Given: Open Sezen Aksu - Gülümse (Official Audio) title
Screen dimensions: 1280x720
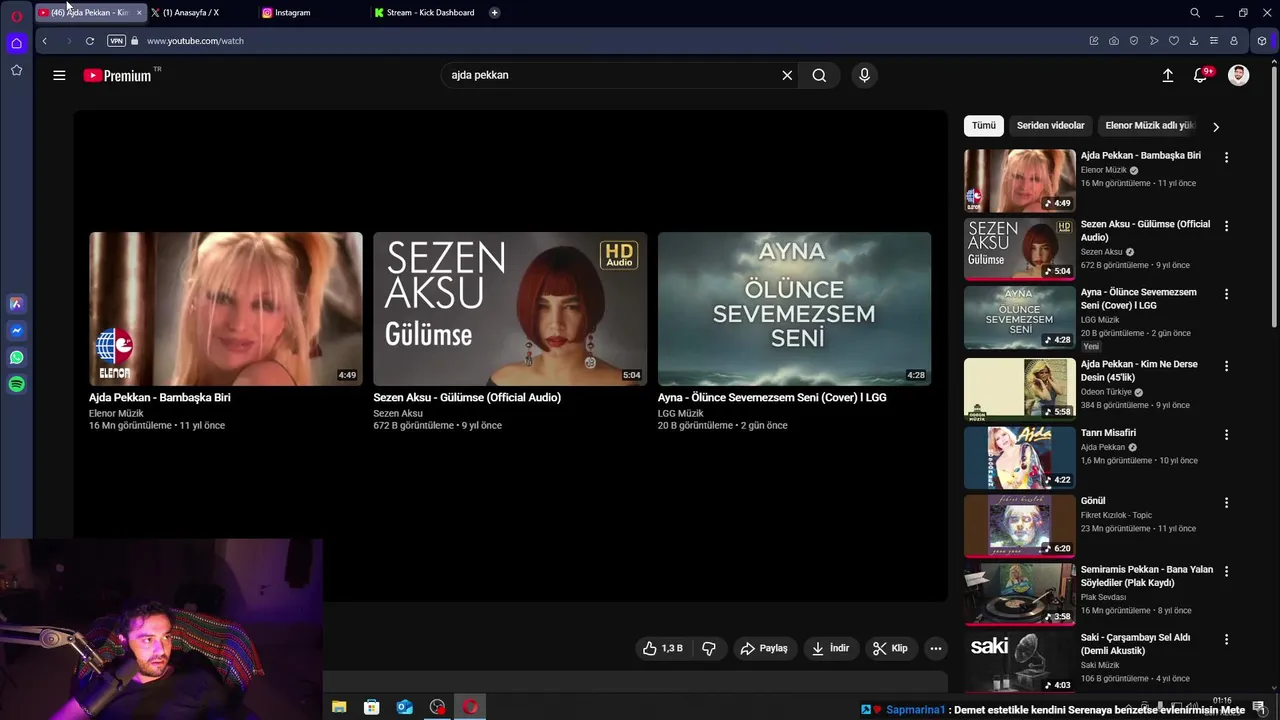Looking at the screenshot, I should click(x=467, y=397).
